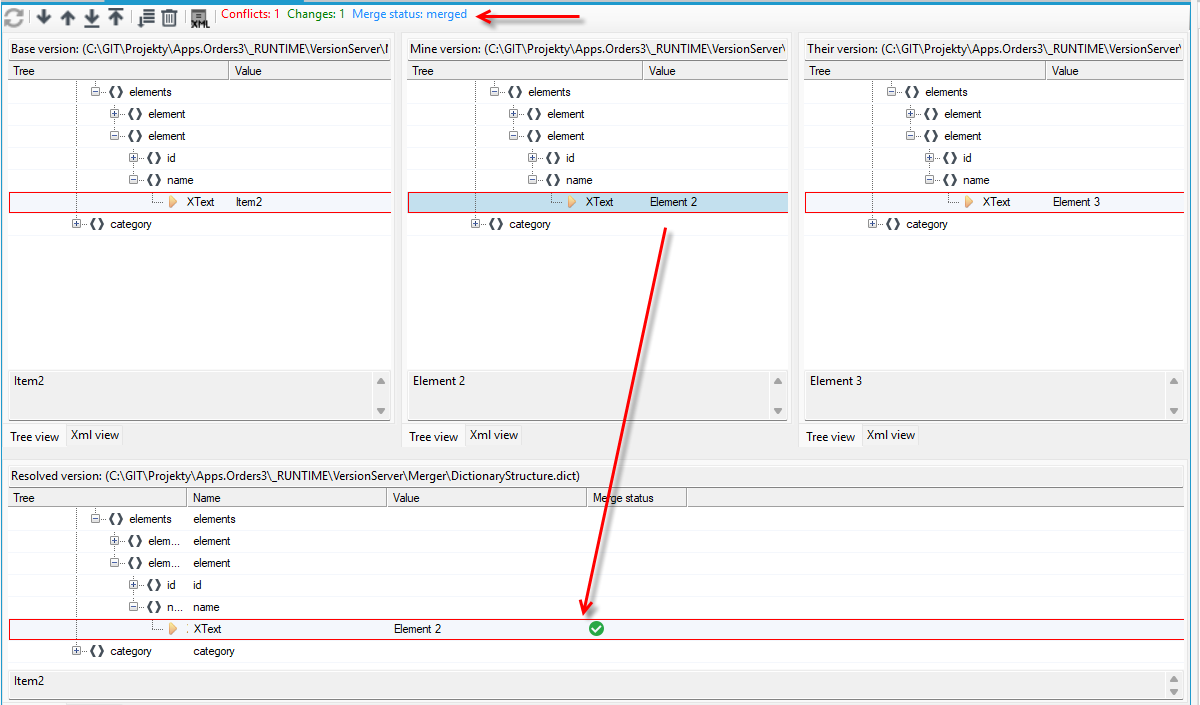
Task: Click the 'Changes: 1' status text
Action: click(316, 14)
